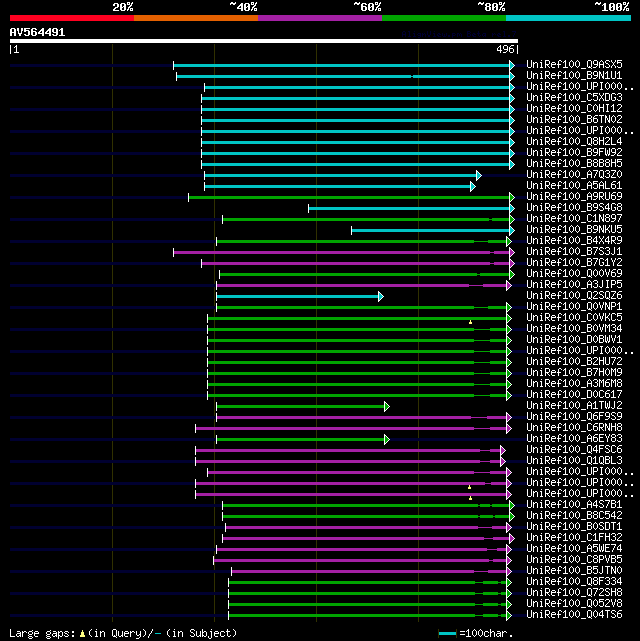Open the UniRef100_C0HI12 hit label

click(x=574, y=109)
